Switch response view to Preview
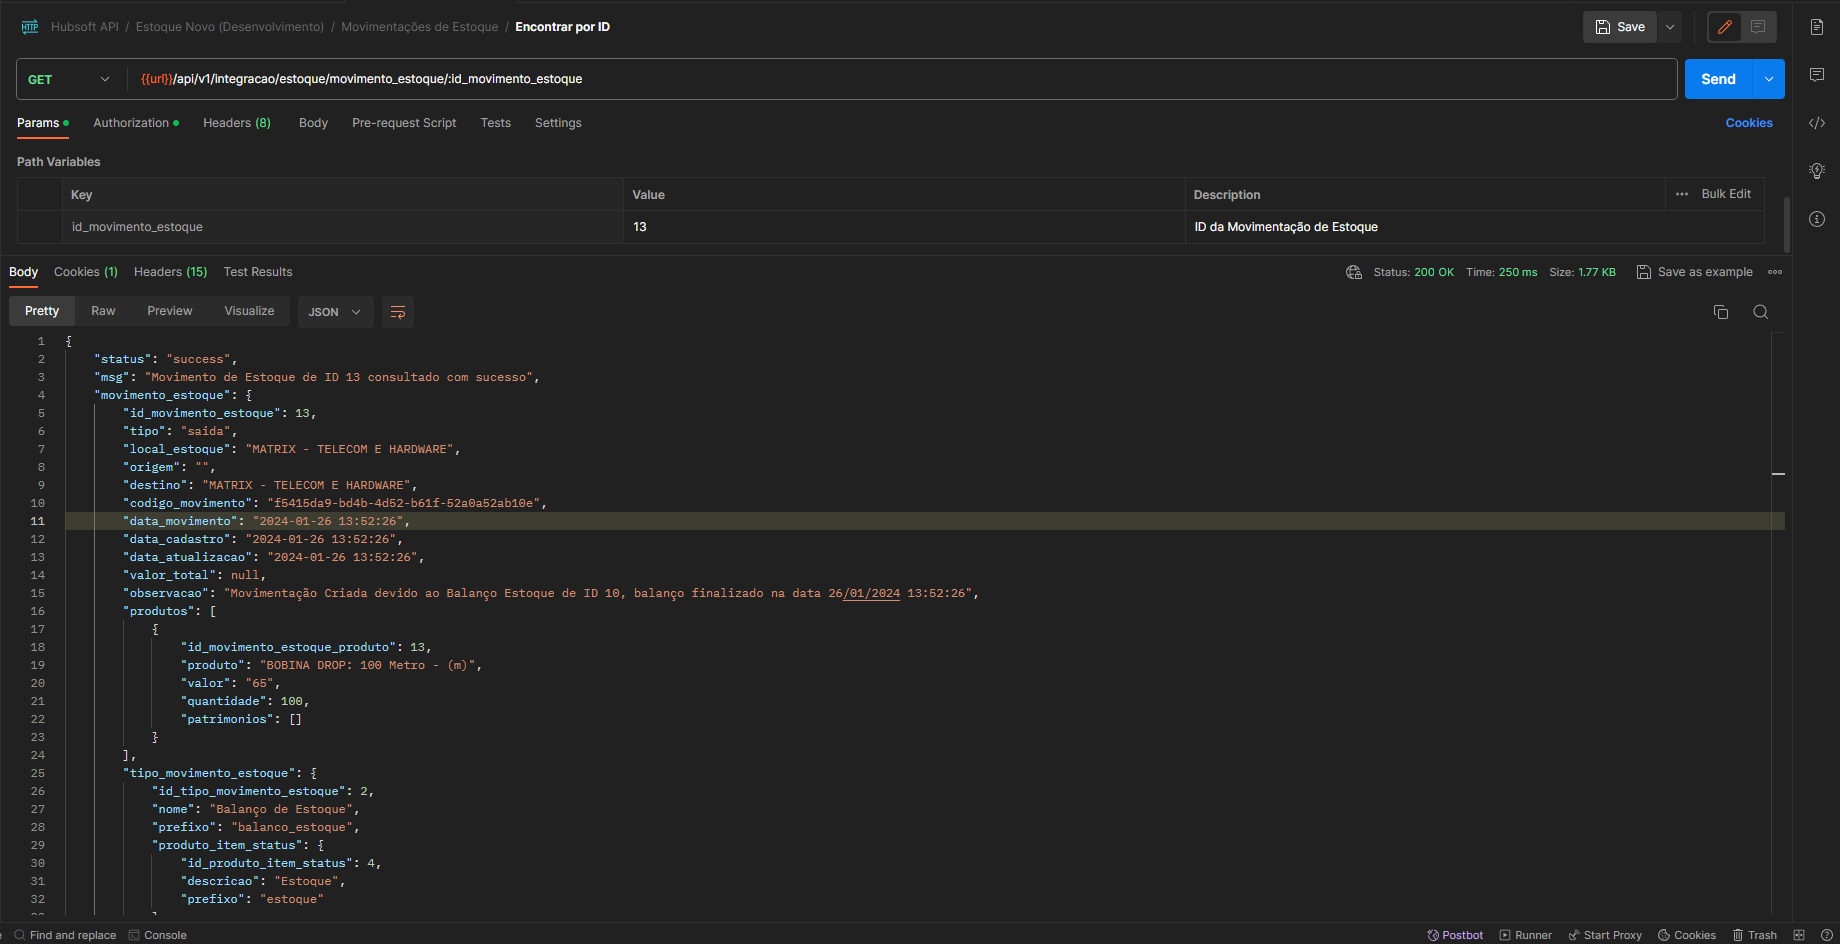The width and height of the screenshot is (1840, 944). pyautogui.click(x=170, y=311)
